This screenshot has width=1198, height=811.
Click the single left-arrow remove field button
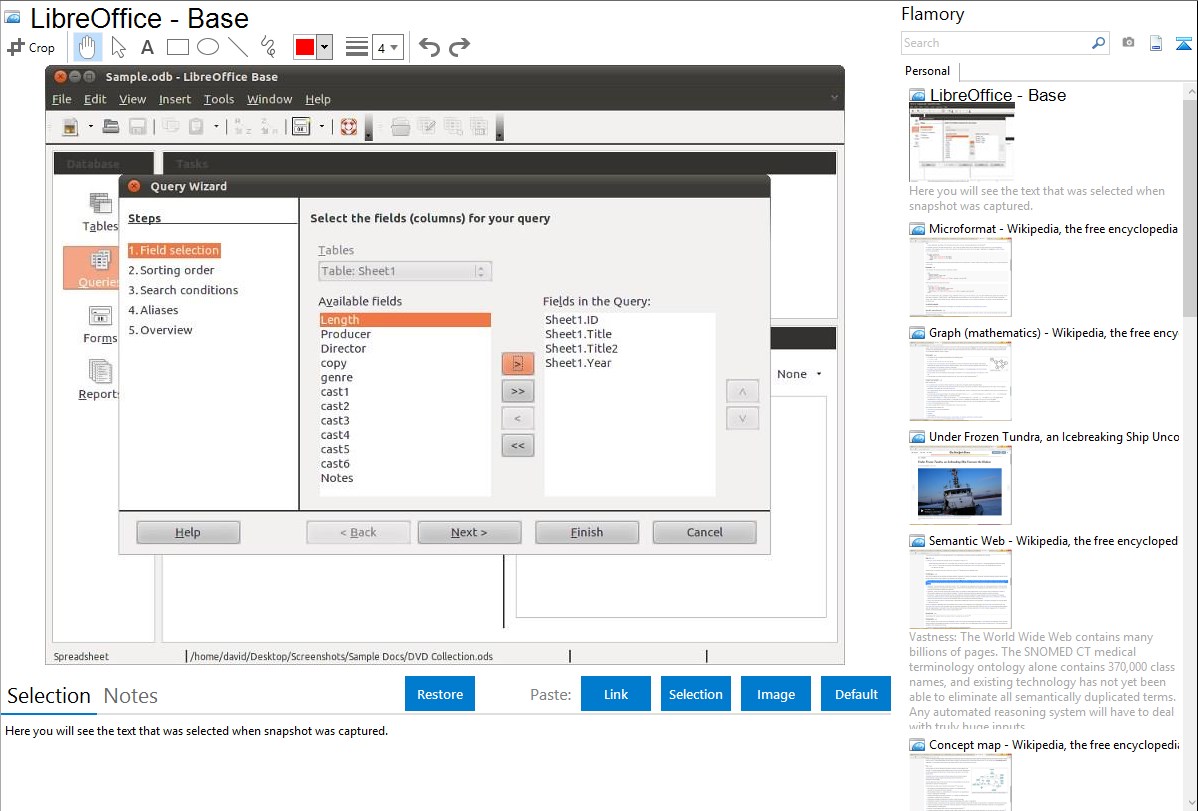point(517,418)
